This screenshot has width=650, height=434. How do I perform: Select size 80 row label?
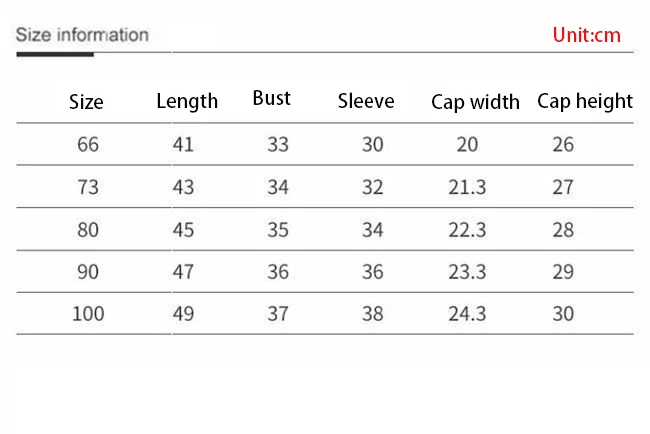tap(88, 229)
